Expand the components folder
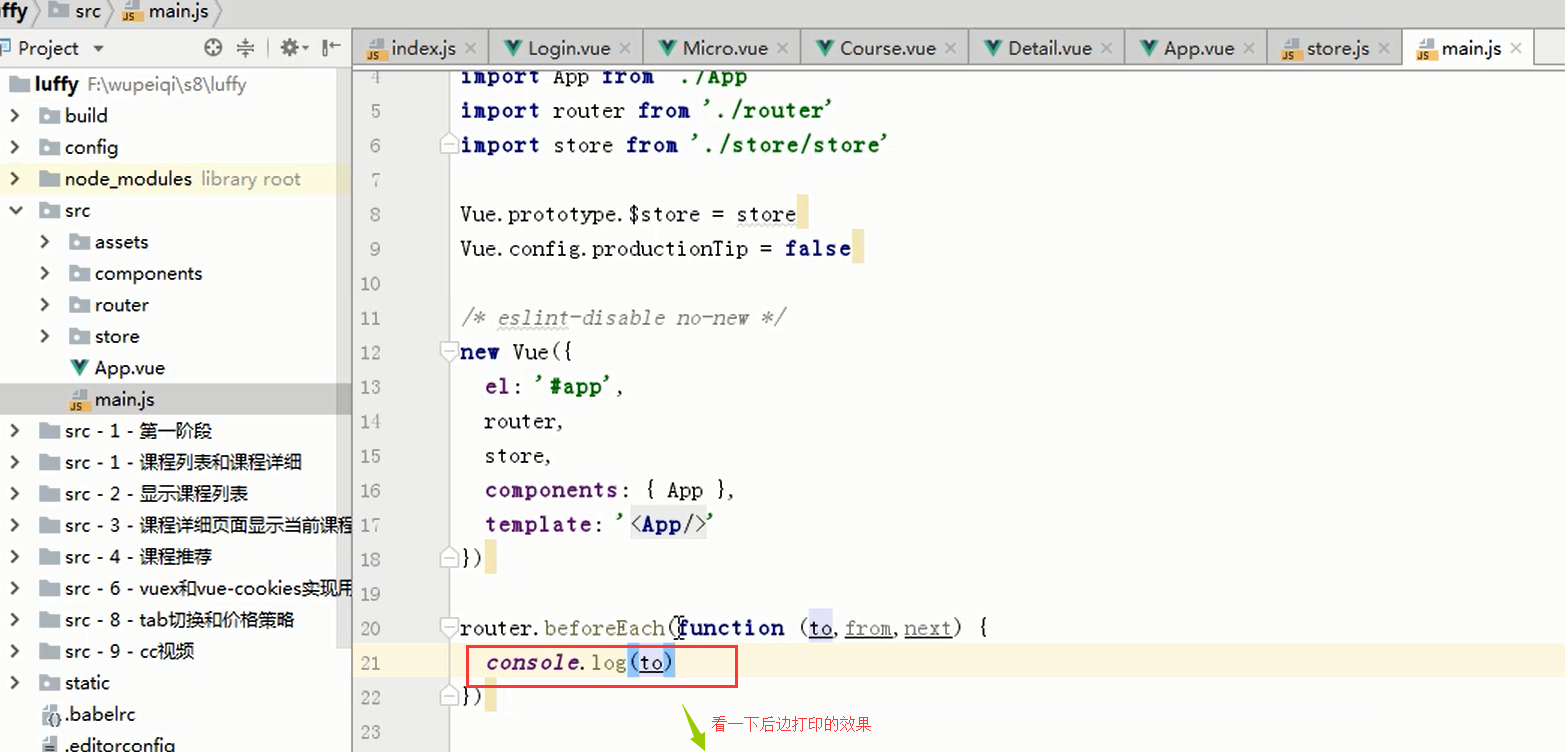The image size is (1565, 752). pos(45,274)
